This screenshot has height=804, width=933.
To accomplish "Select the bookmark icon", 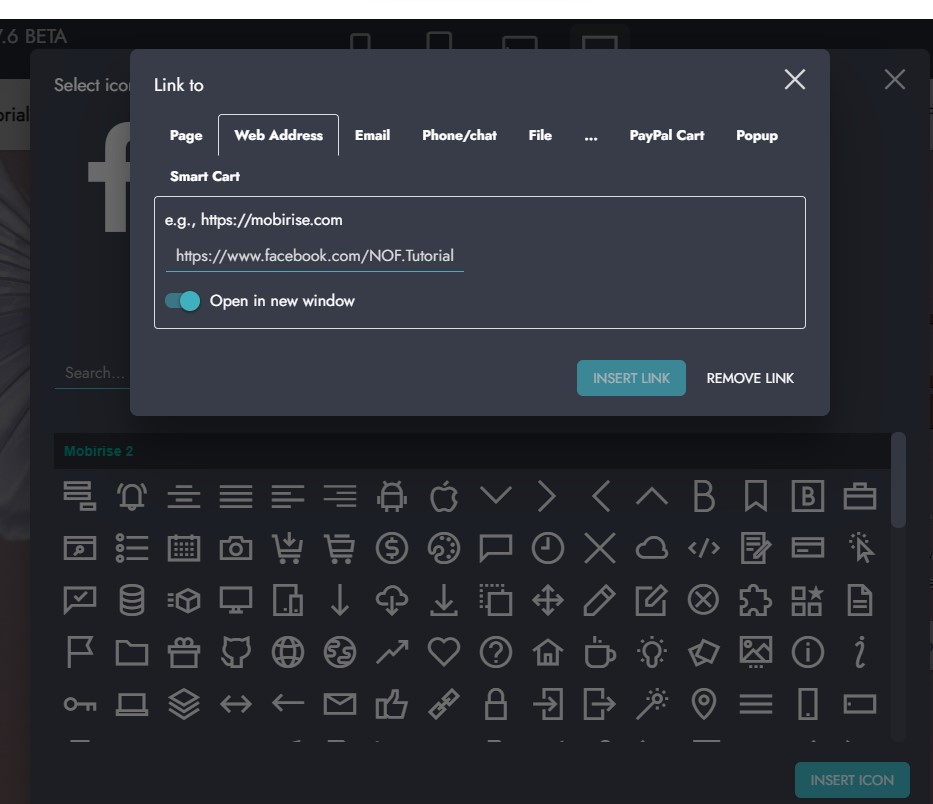I will [756, 496].
